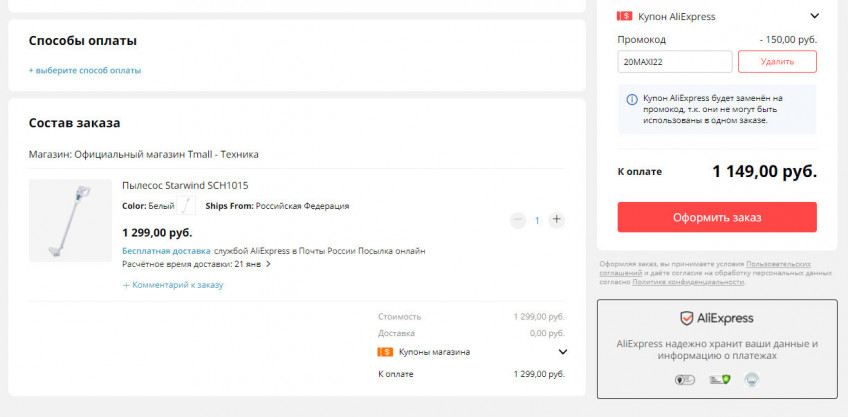Expand the Купоны магазина dropdown
The height and width of the screenshot is (417, 848).
(562, 352)
